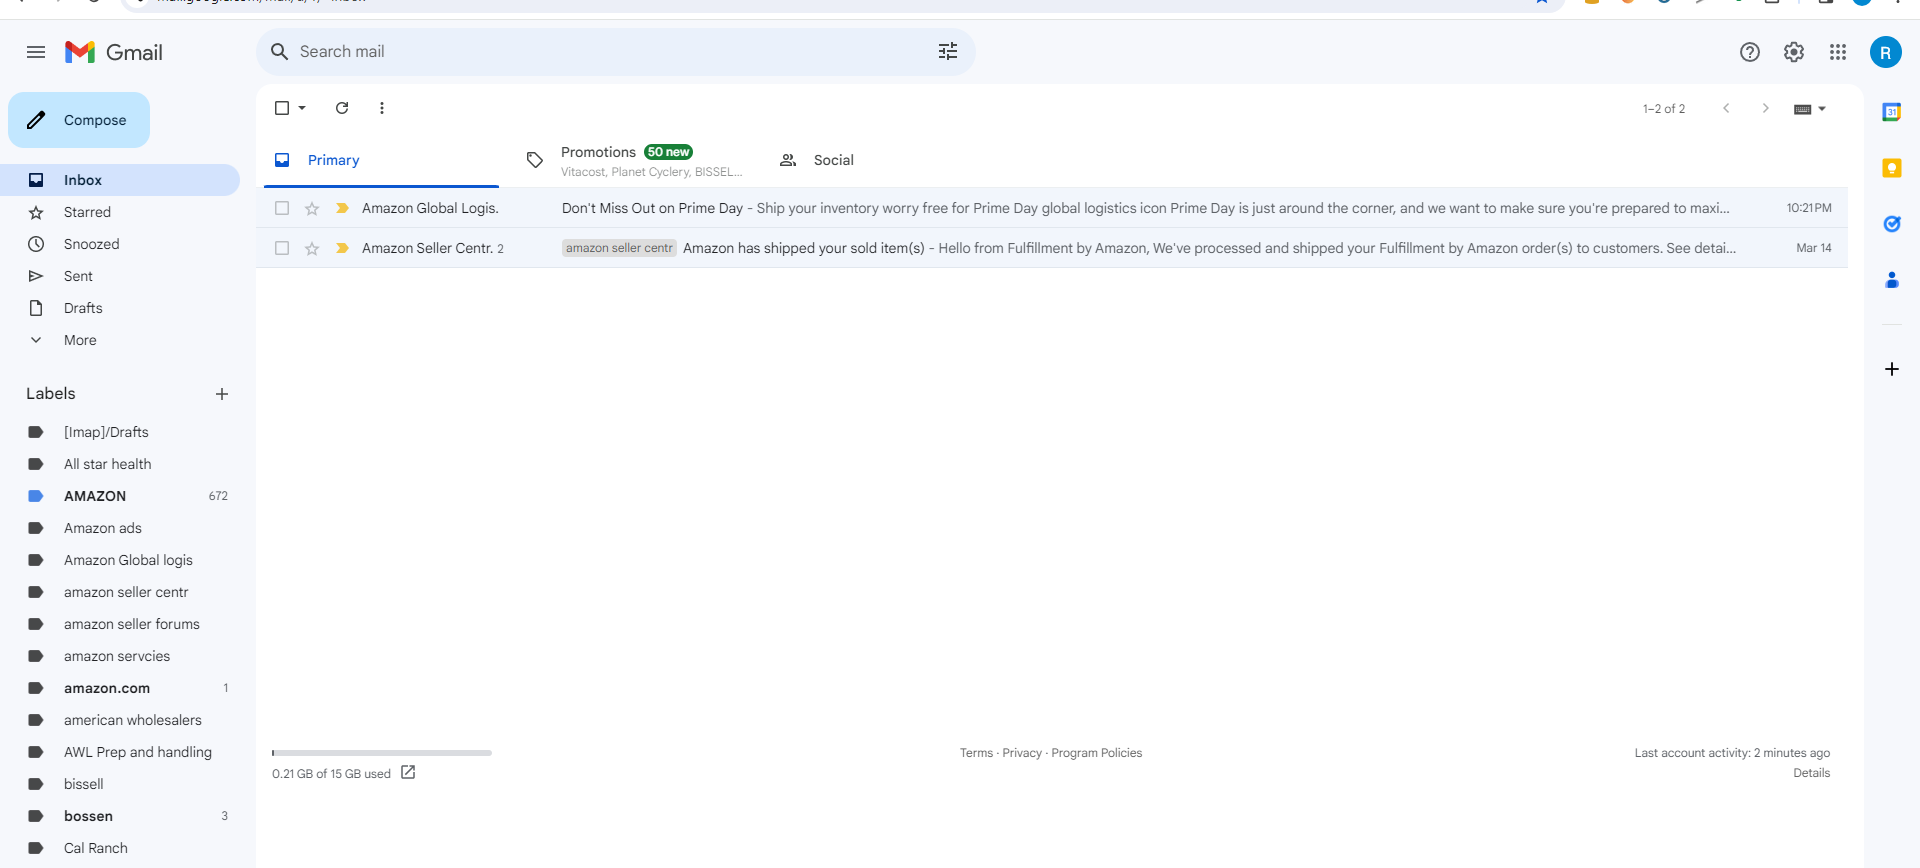Screen dimensions: 1920x868
Task: Open the Snoozed folder
Action: (x=120, y=244)
